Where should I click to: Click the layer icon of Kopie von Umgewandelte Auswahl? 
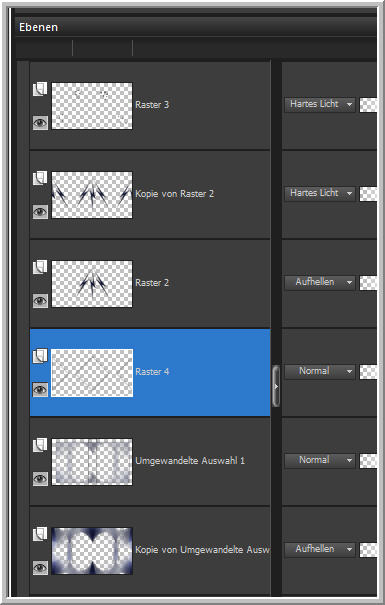(x=40, y=534)
